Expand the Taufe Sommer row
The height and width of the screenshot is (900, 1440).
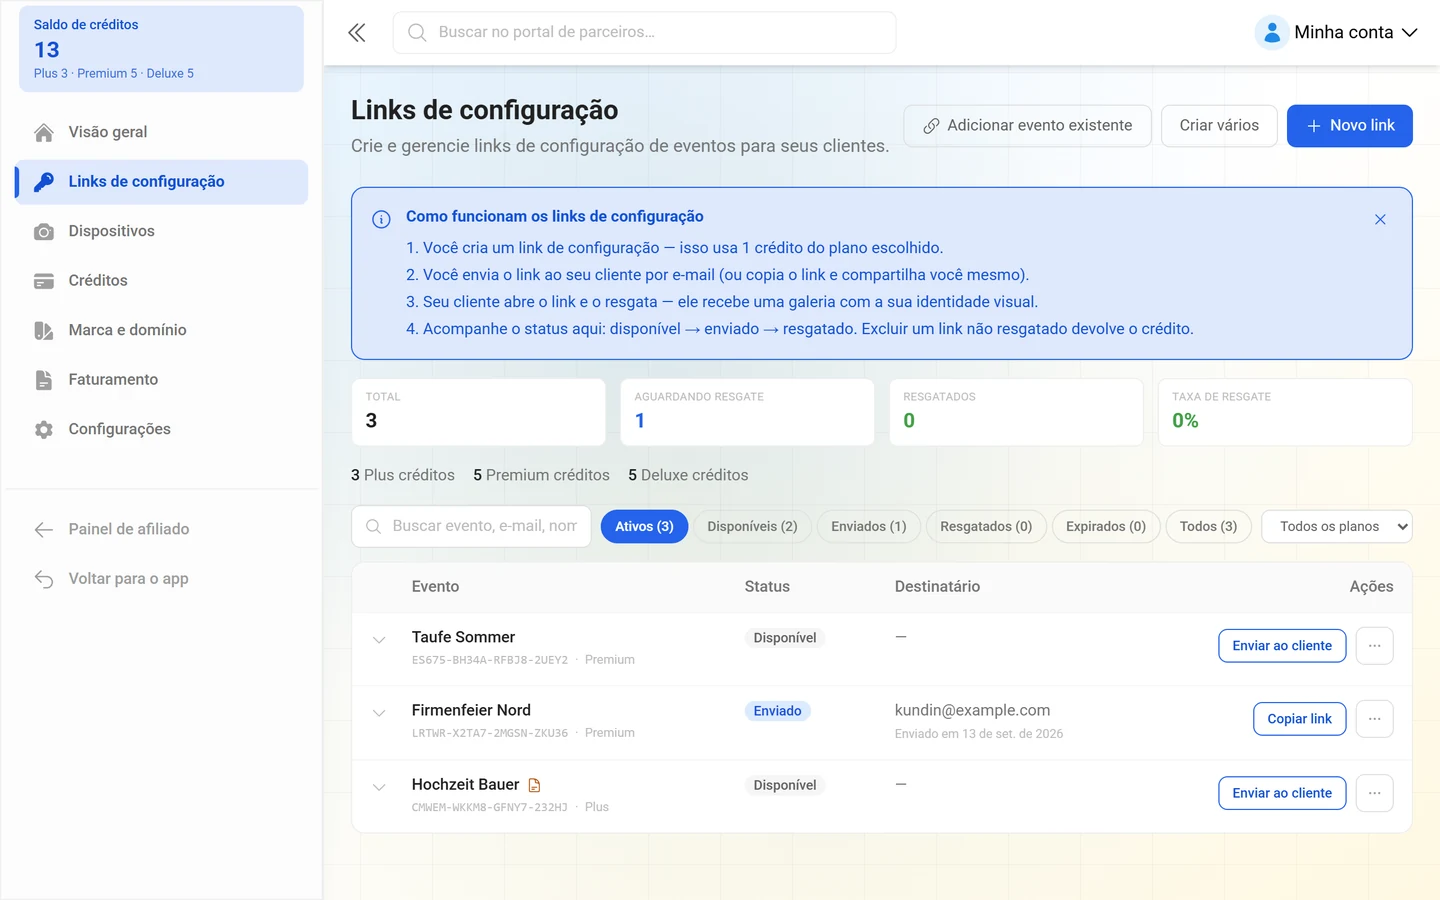(379, 640)
